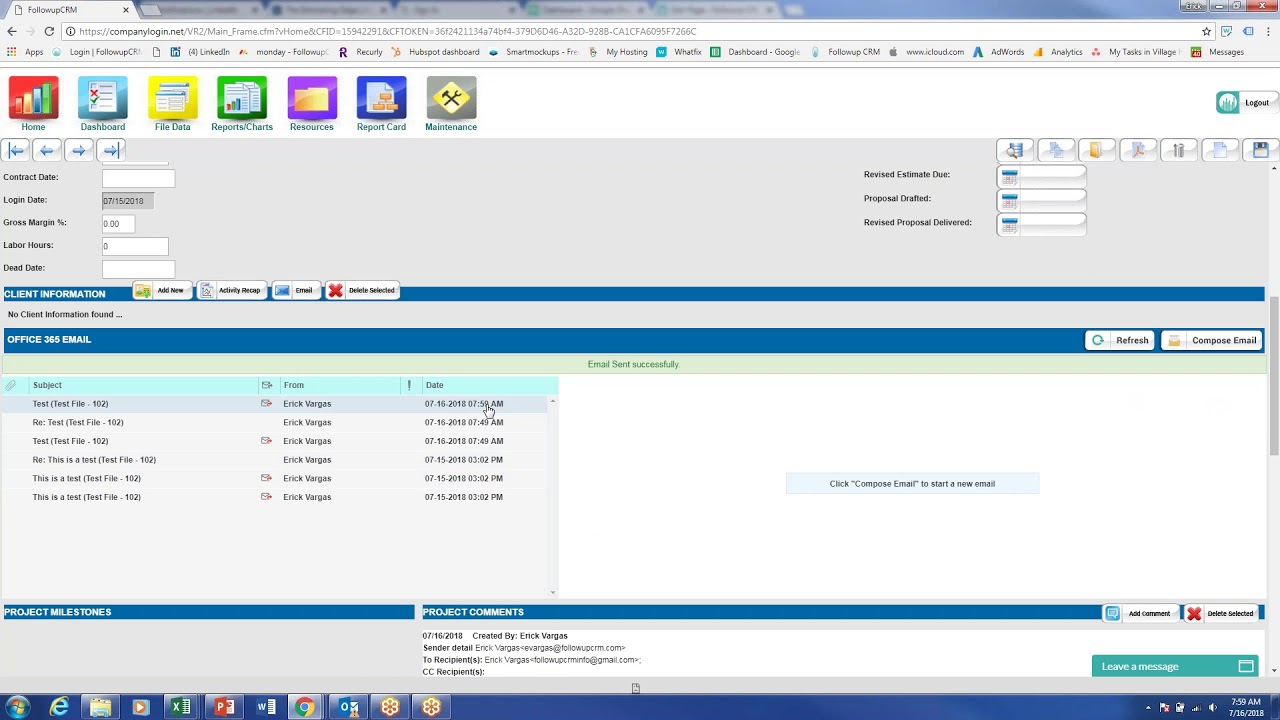Open calendar for Proposal Drafted
Screen dimensions: 1280x720
tap(1010, 200)
